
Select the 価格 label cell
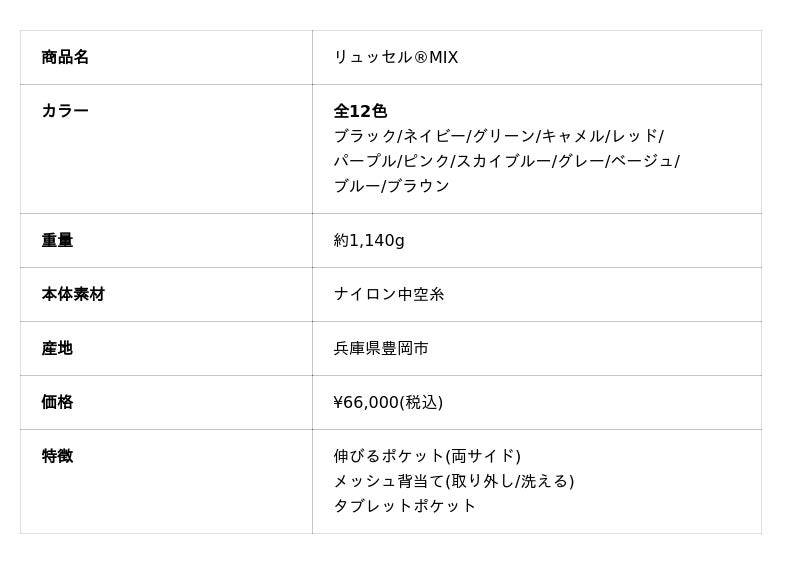(x=57, y=402)
